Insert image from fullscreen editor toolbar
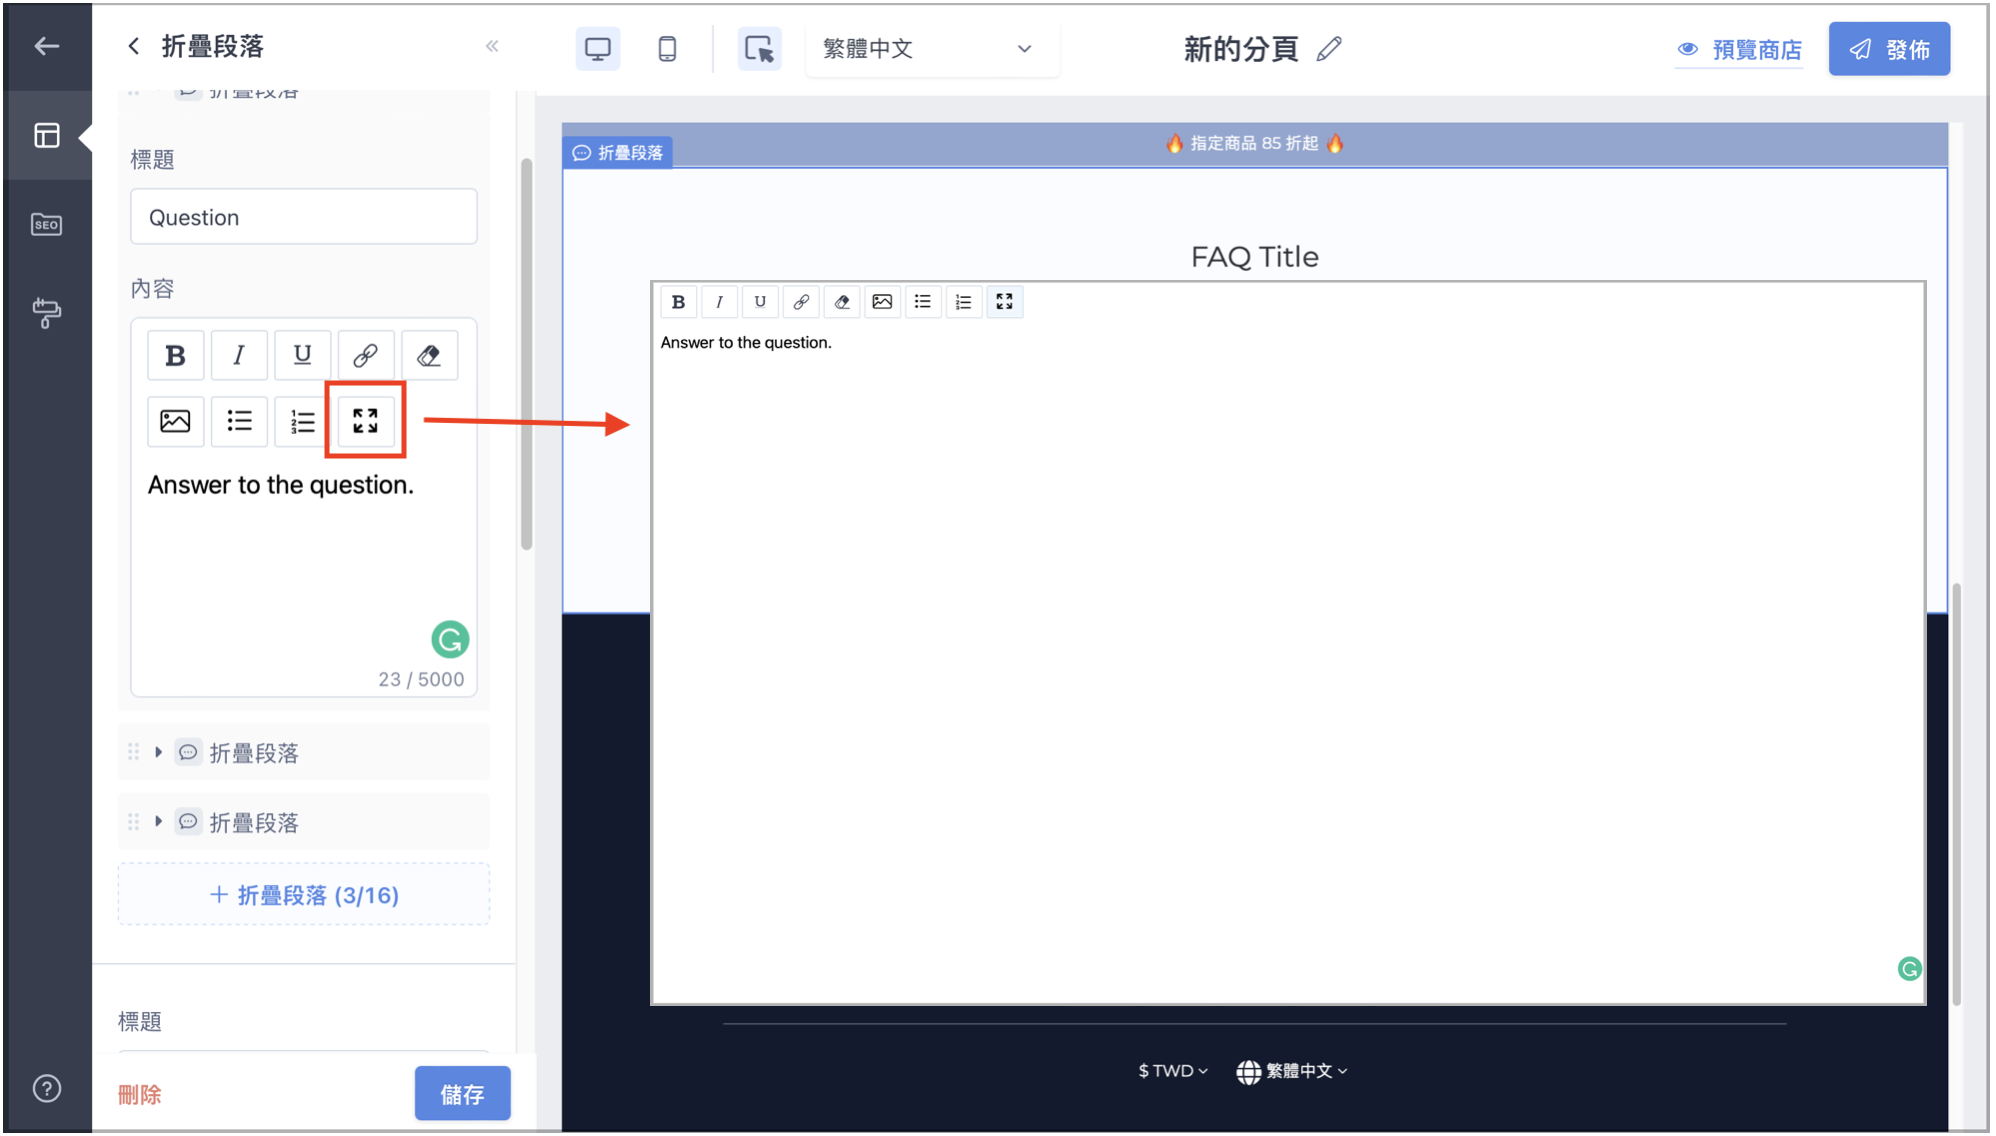 [882, 302]
